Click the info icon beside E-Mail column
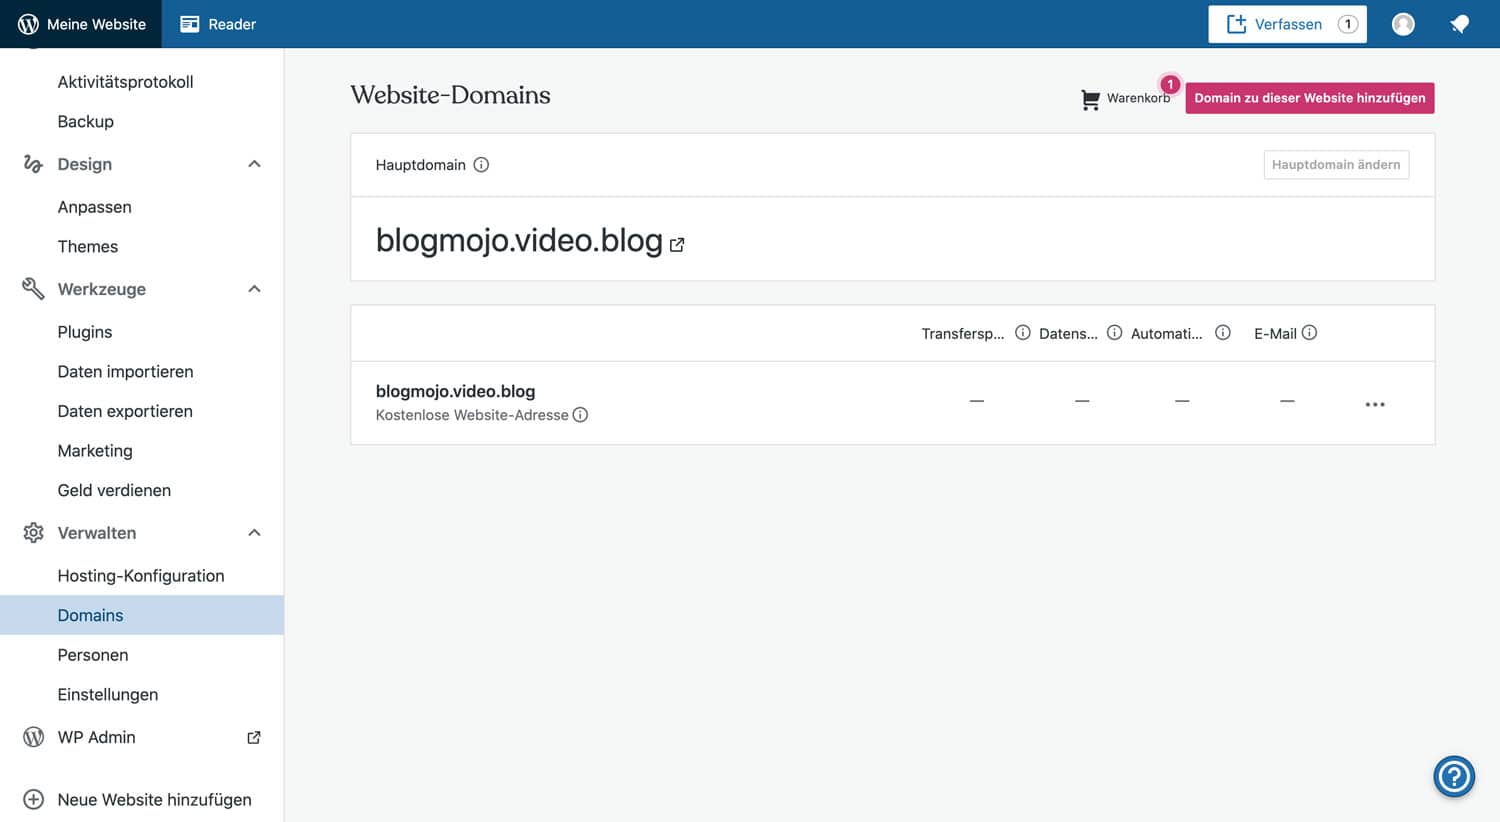1500x822 pixels. (x=1310, y=333)
